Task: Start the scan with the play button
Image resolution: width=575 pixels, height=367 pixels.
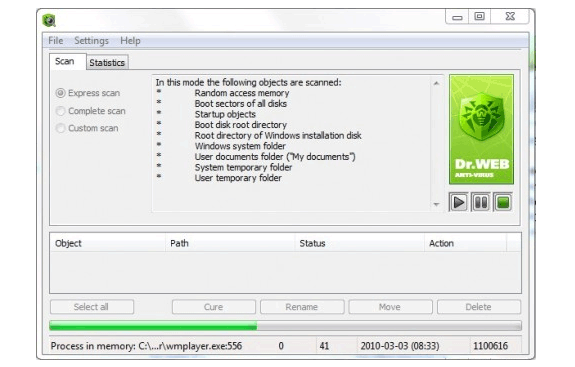Action: coord(458,202)
